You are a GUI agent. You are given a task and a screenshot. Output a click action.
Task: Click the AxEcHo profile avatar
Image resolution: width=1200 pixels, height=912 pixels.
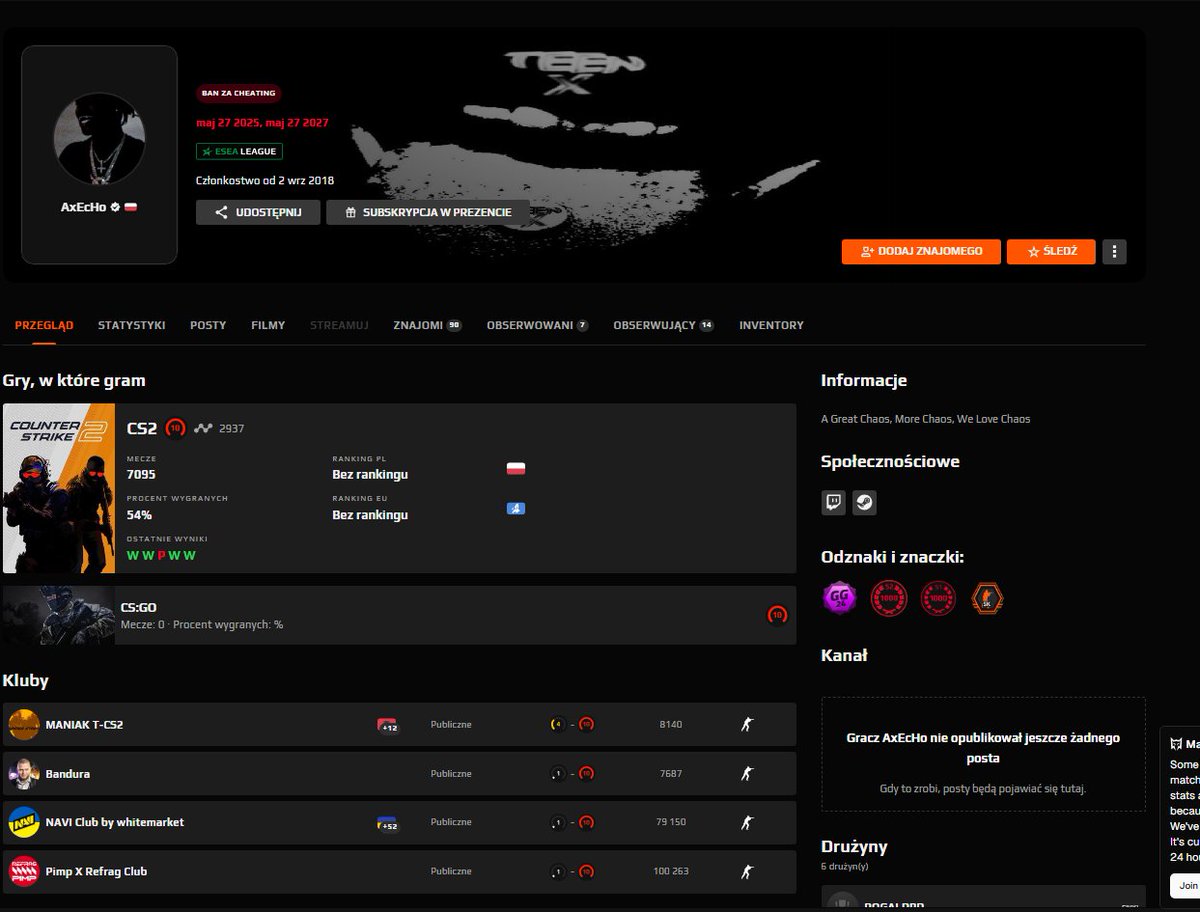coord(99,139)
